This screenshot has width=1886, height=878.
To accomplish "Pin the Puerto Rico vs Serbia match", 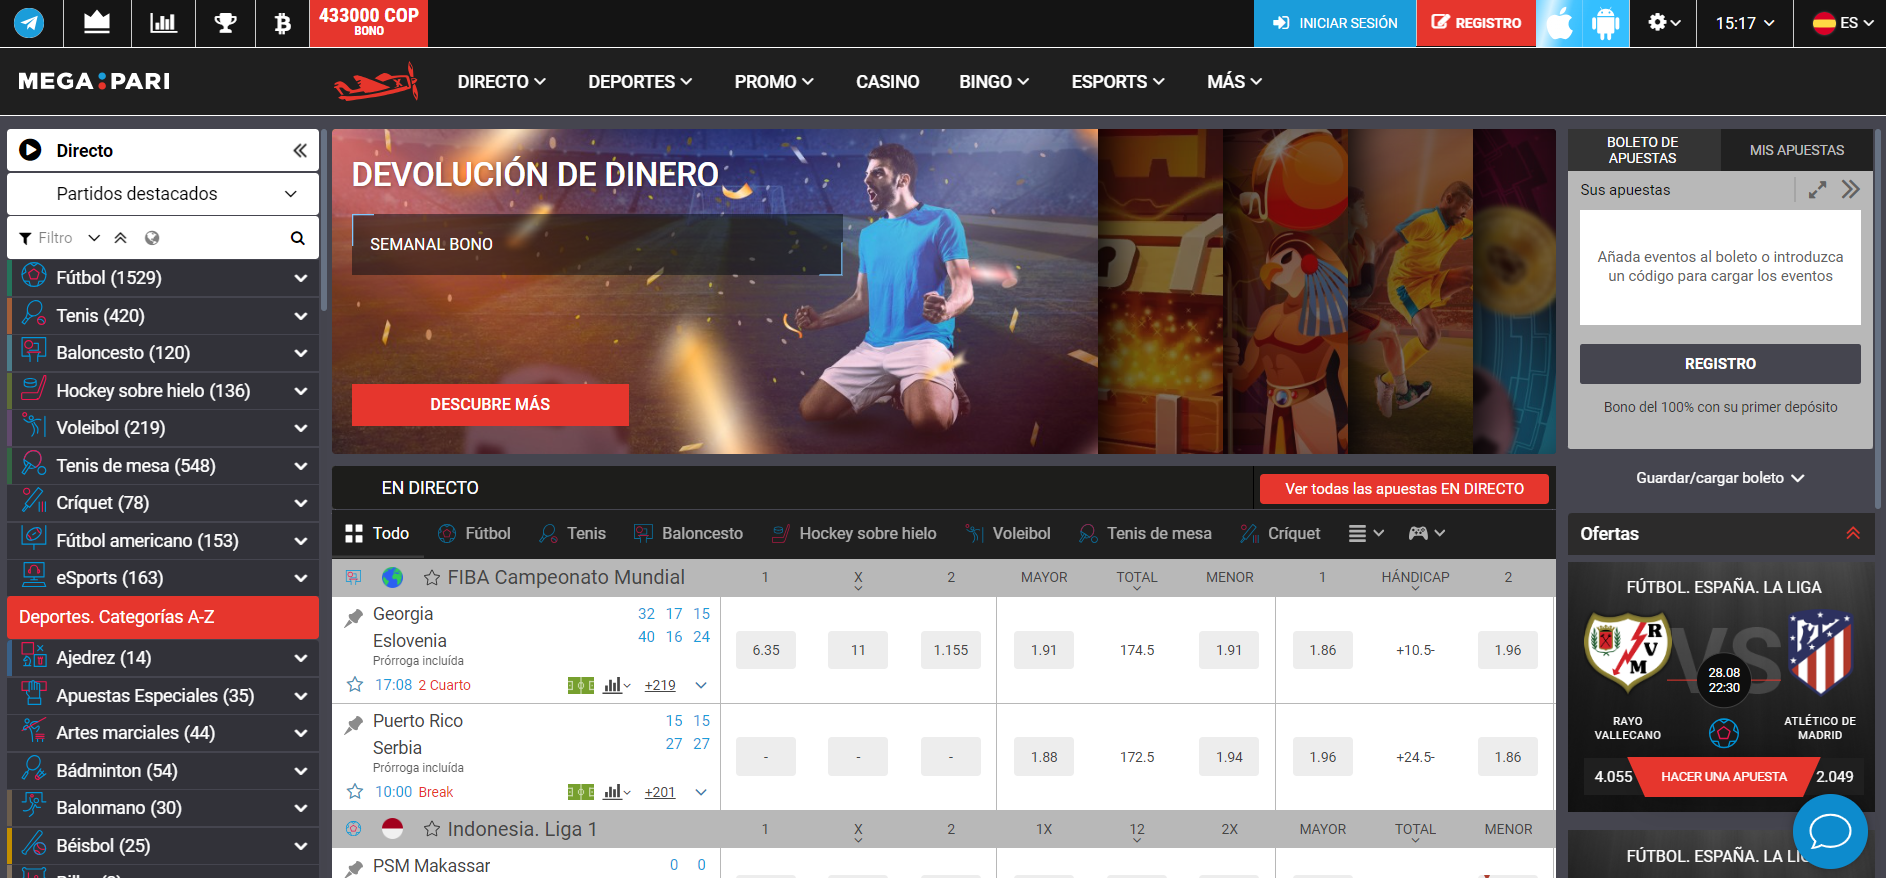I will (x=353, y=725).
